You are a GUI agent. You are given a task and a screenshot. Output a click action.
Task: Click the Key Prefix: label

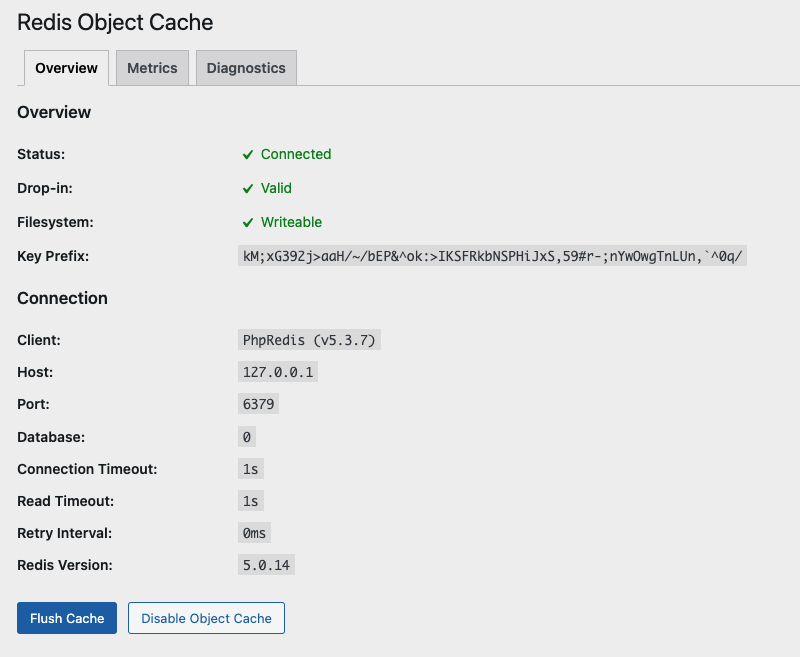coord(53,256)
